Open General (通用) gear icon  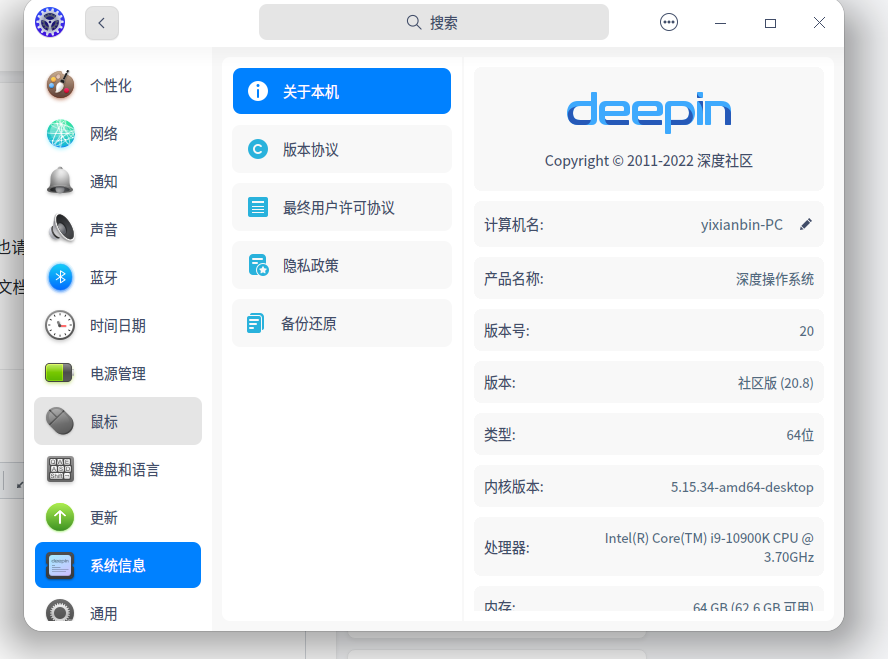(60, 611)
